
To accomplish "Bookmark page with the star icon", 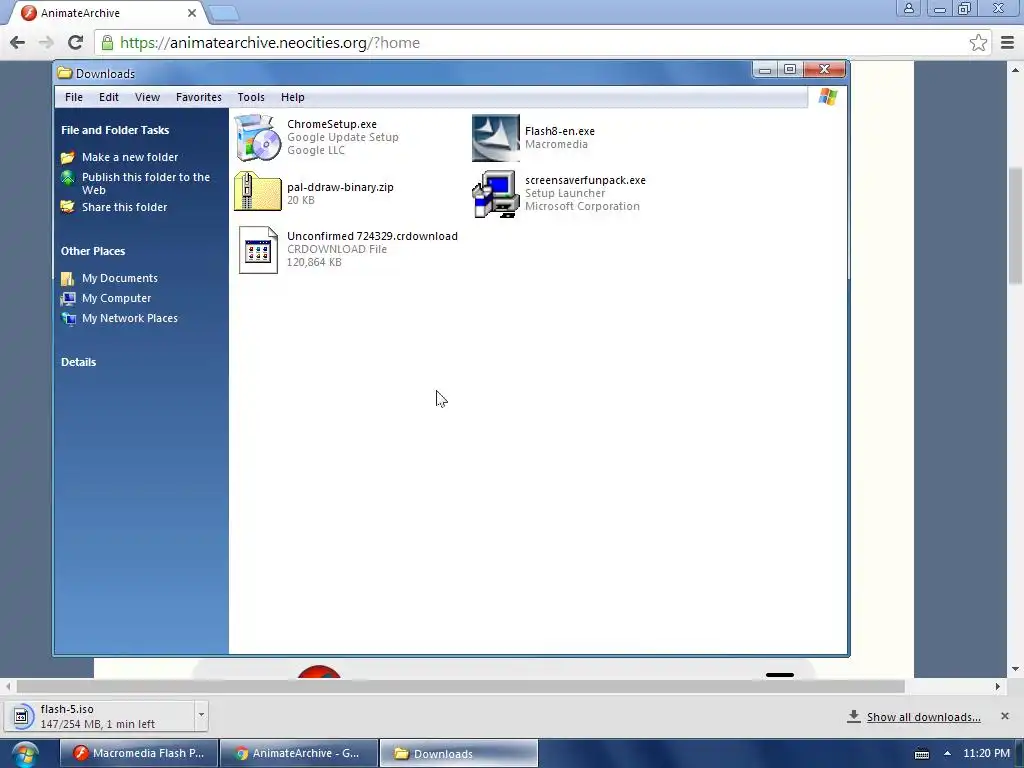I will pos(978,42).
